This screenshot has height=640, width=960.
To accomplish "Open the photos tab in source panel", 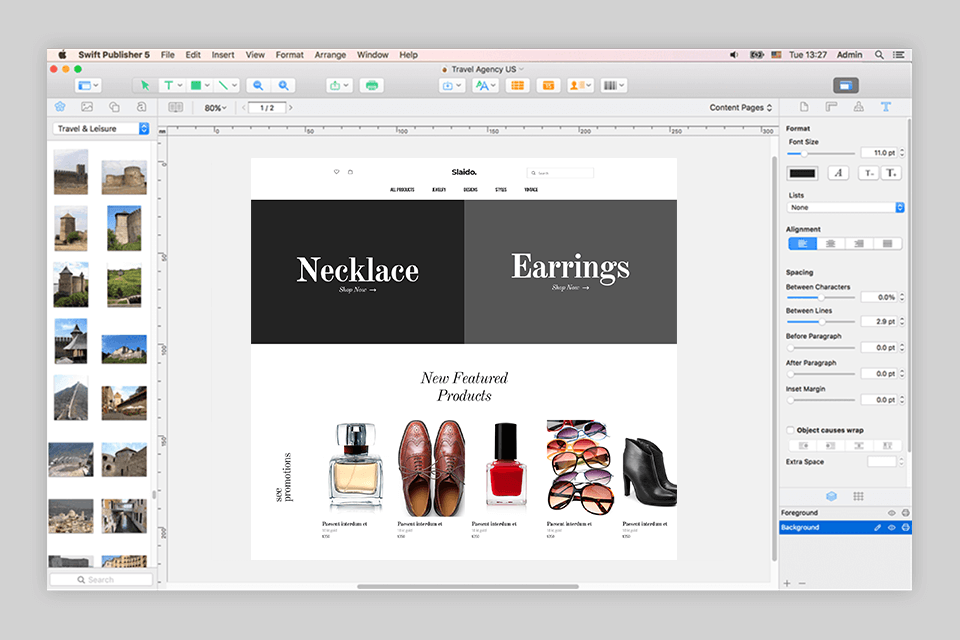I will point(87,107).
